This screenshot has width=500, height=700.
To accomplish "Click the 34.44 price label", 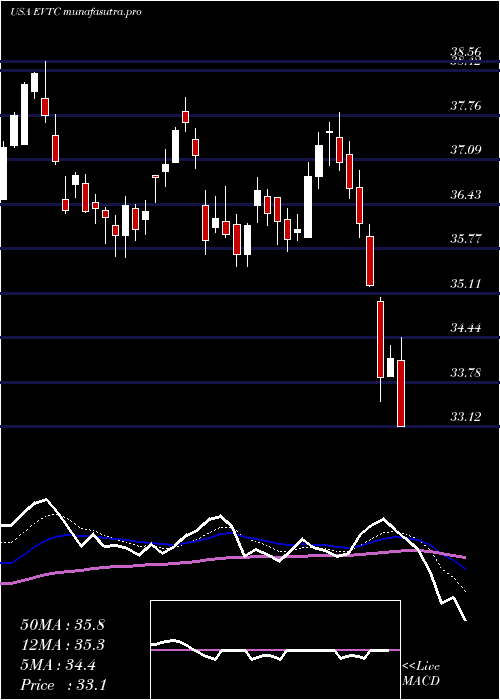I will coord(466,328).
